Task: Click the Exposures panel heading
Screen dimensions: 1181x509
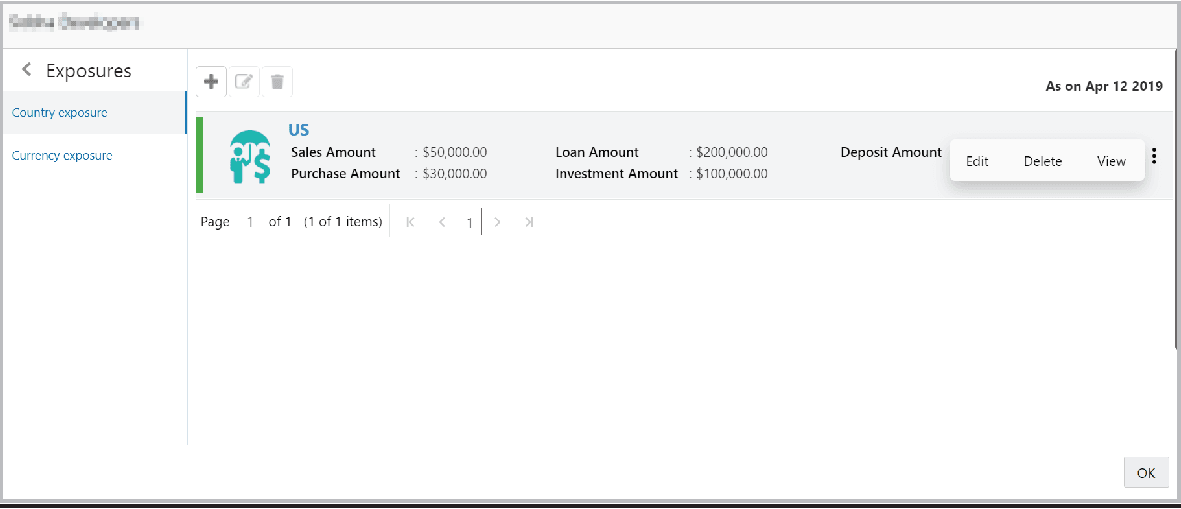Action: pyautogui.click(x=88, y=71)
